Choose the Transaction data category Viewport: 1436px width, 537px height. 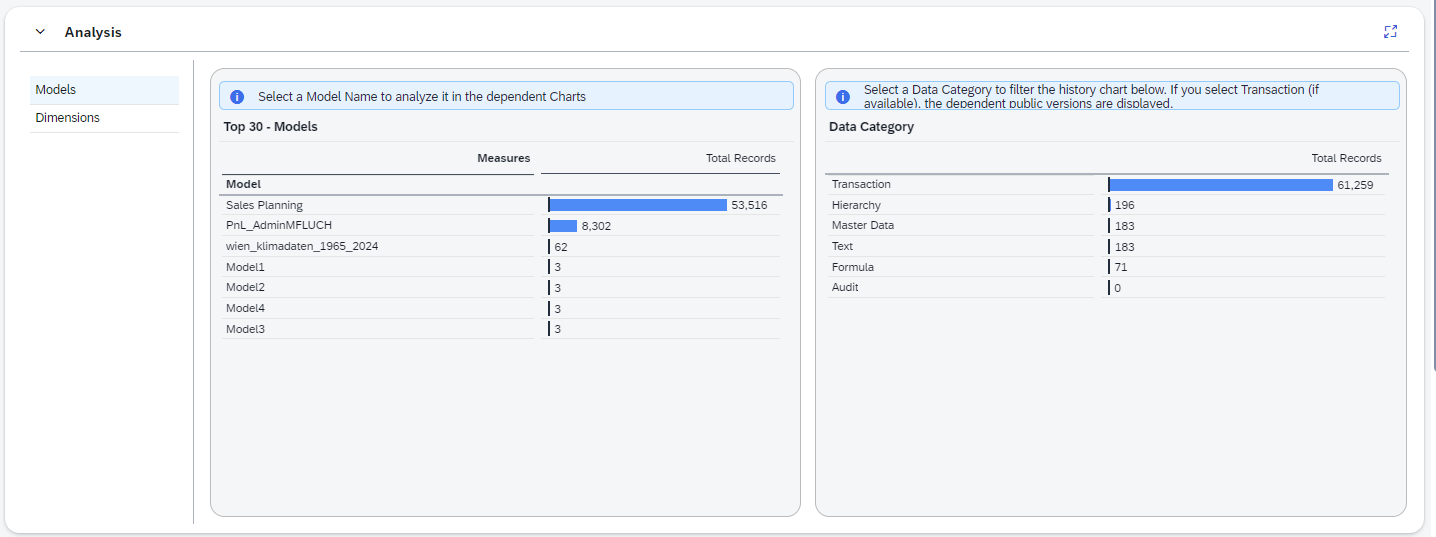[x=861, y=185]
